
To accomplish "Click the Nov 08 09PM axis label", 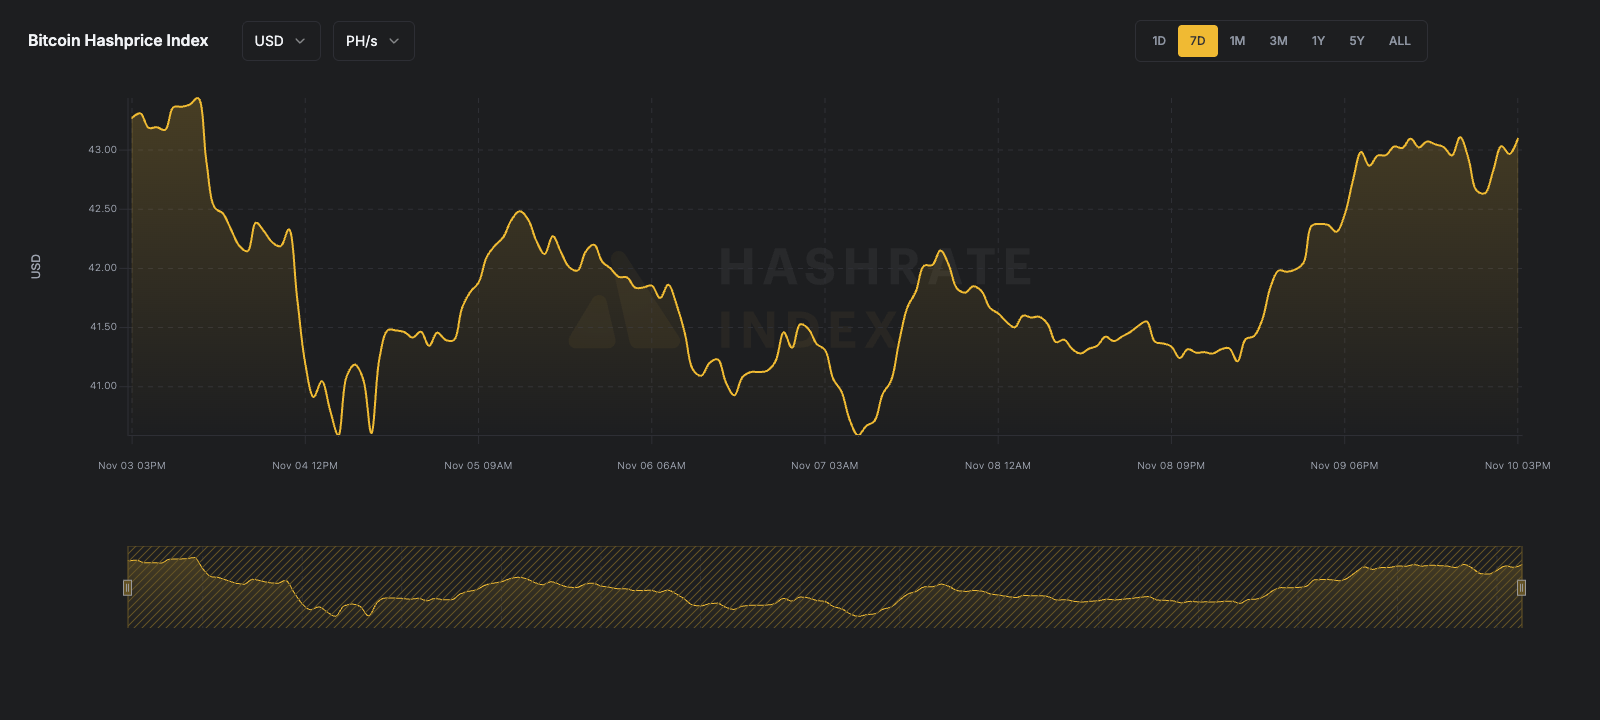I will 1171,466.
